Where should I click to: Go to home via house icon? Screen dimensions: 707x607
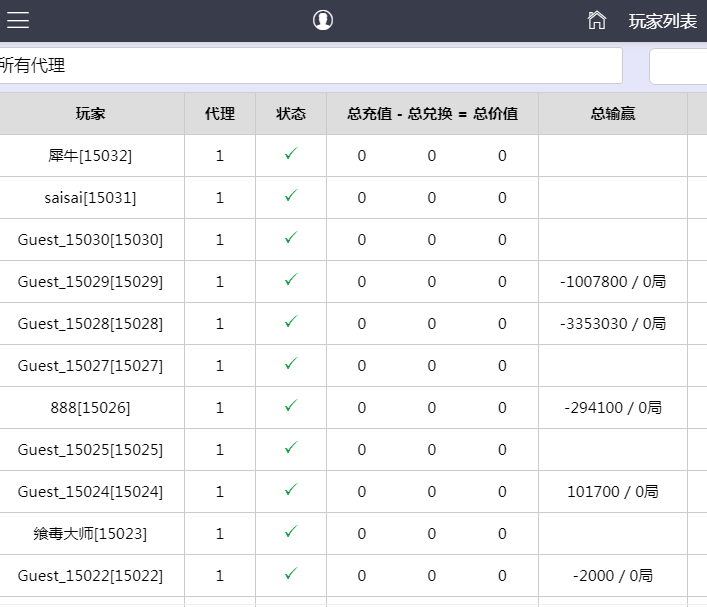pos(597,20)
